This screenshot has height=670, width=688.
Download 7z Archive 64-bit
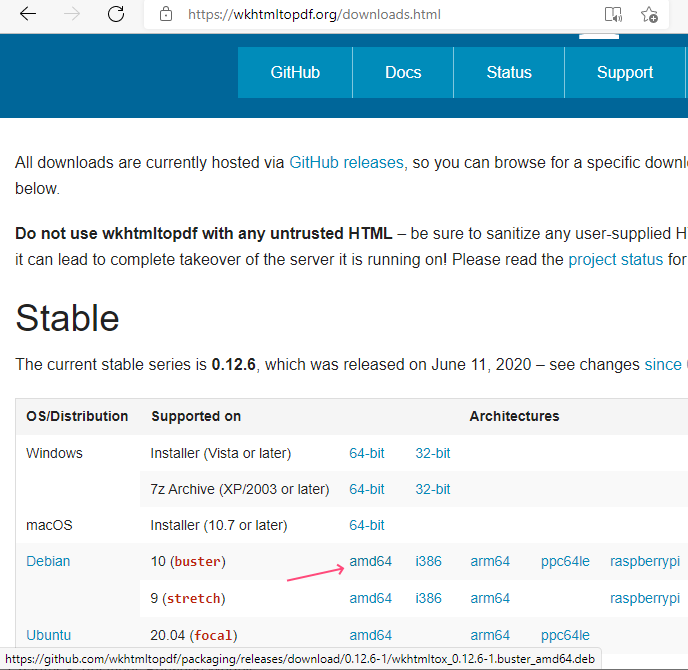click(x=367, y=489)
